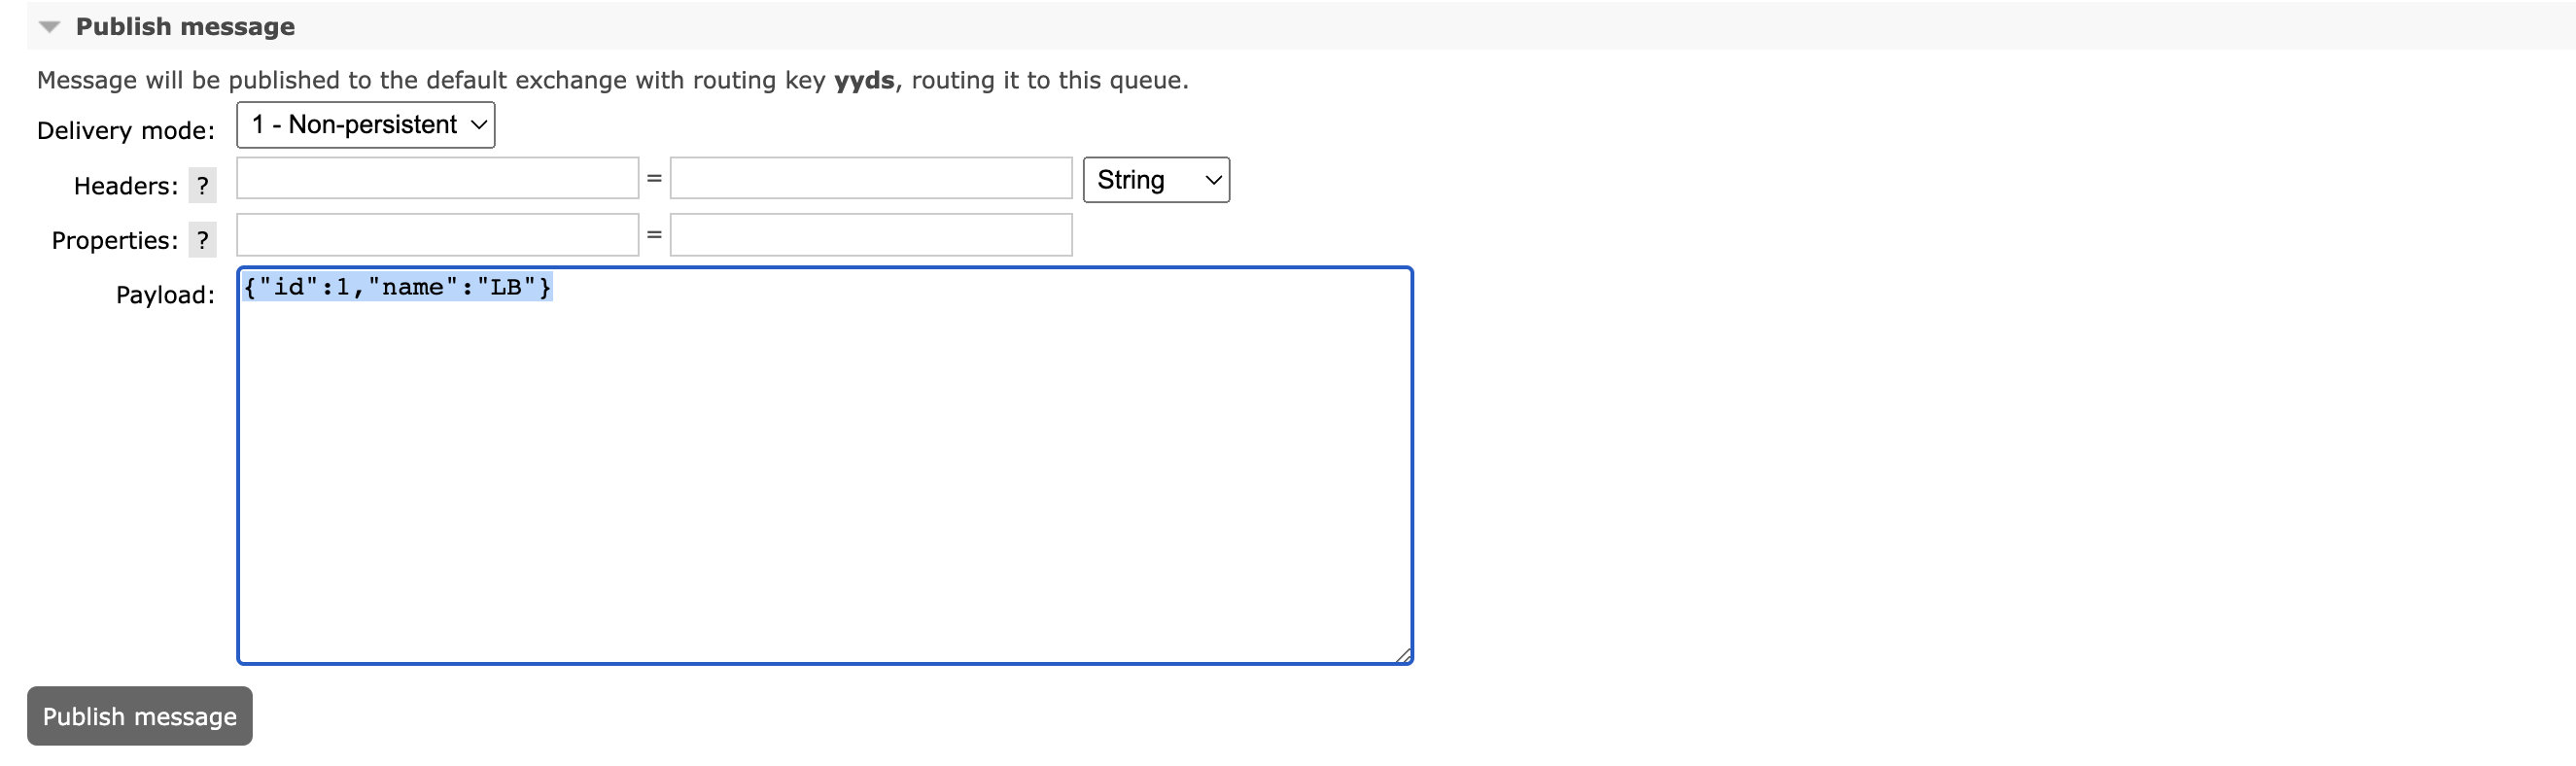
Task: Click the Publish message section heading
Action: 185,27
